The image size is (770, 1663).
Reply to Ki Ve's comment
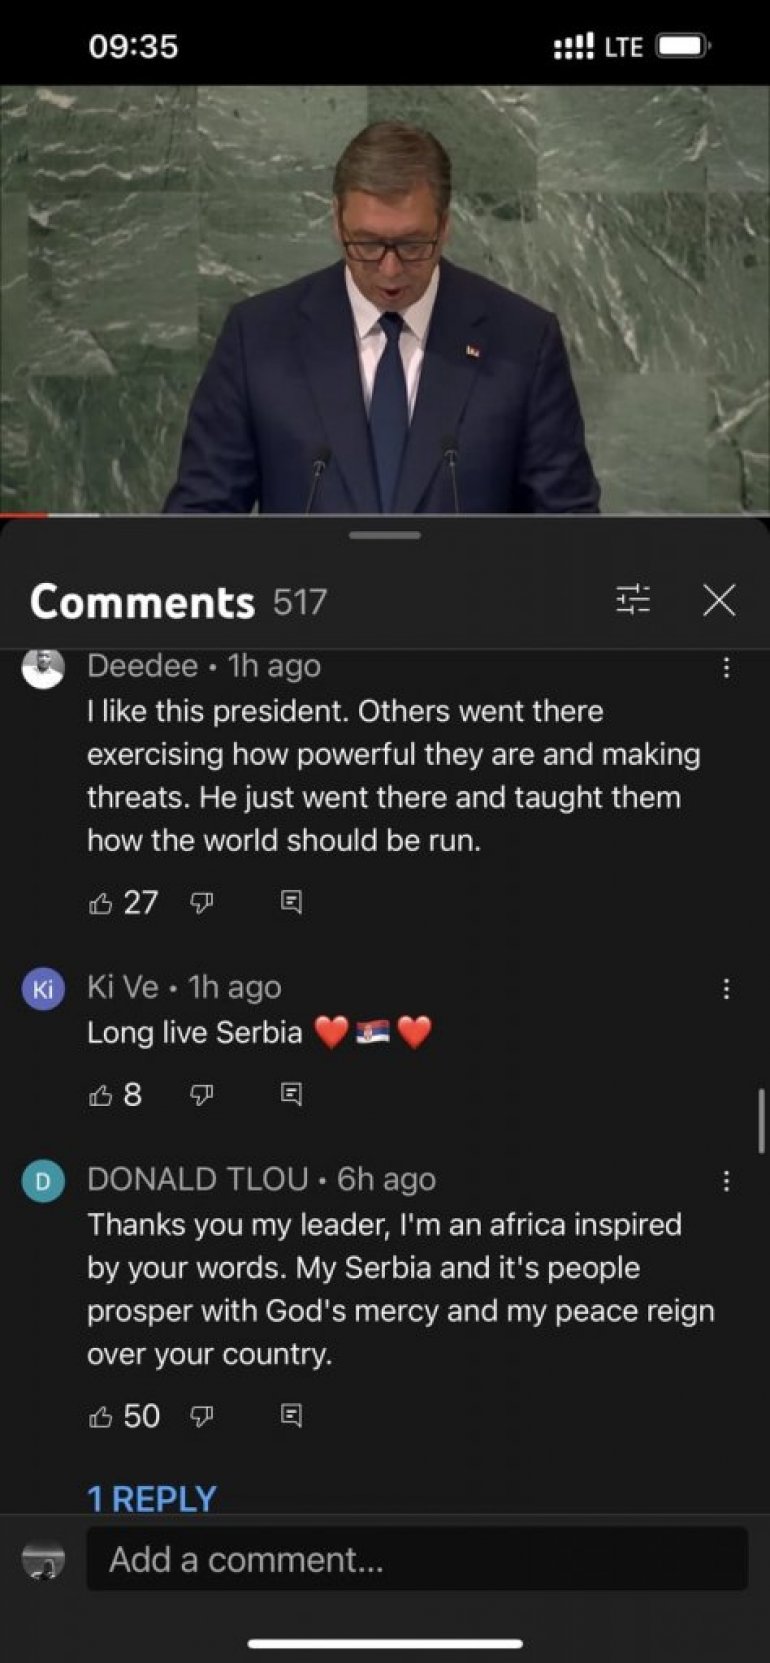pyautogui.click(x=291, y=1095)
